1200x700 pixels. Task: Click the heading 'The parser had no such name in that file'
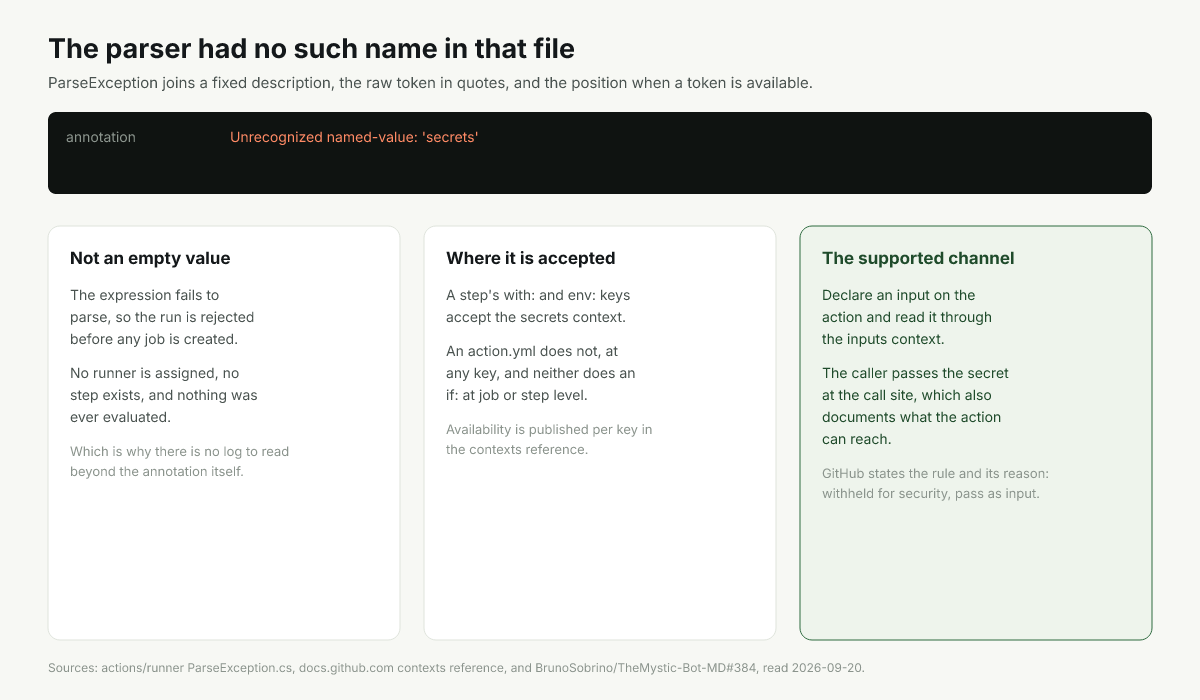coord(311,48)
